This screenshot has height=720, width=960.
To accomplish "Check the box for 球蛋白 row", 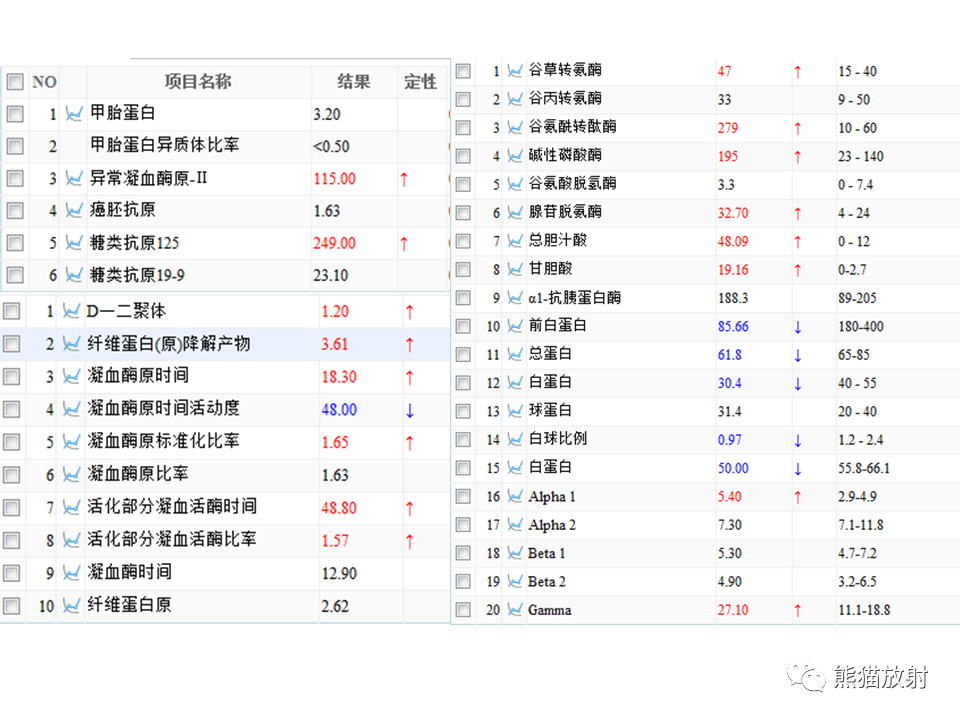I will 463,411.
